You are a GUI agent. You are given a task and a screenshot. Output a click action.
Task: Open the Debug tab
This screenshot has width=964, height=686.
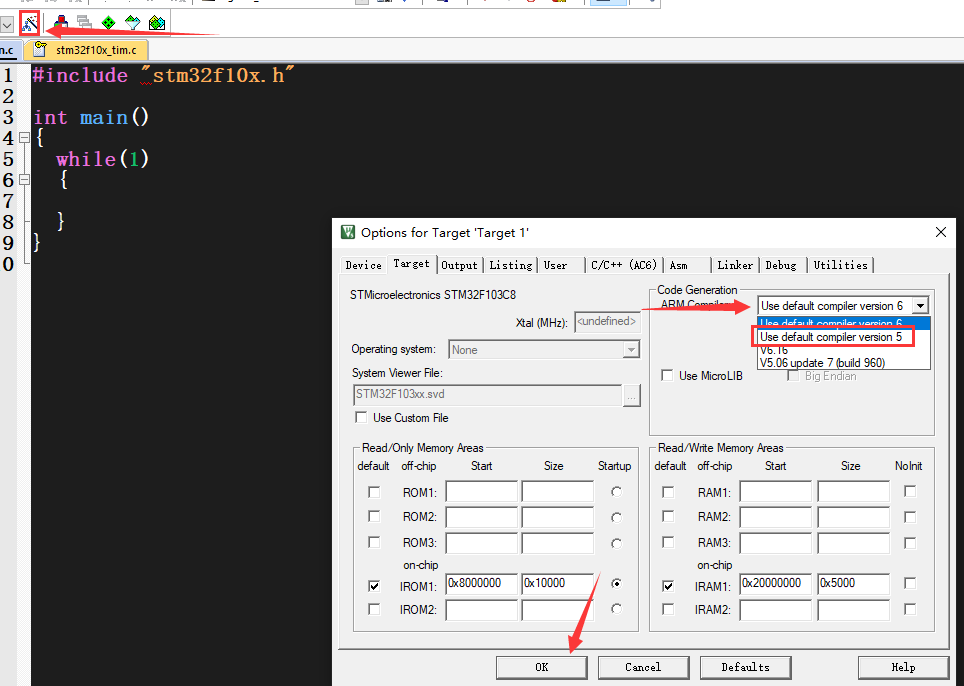781,265
